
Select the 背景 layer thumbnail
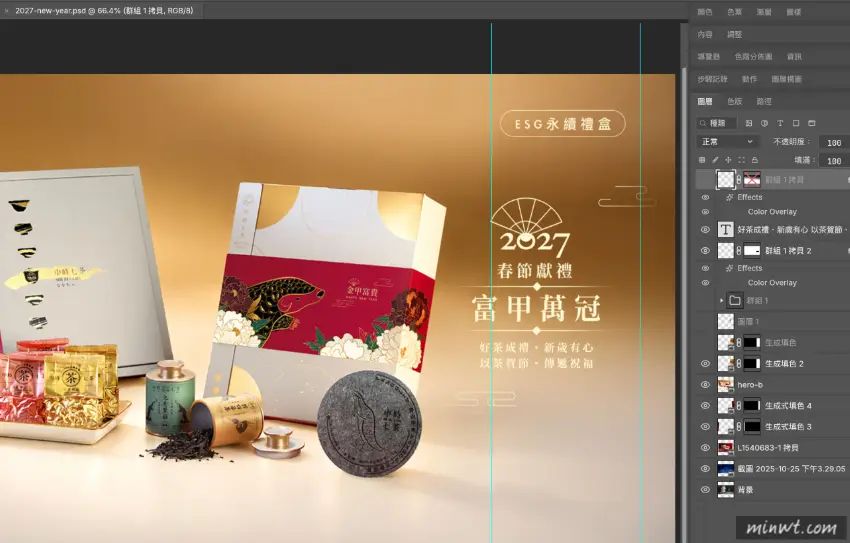(725, 490)
